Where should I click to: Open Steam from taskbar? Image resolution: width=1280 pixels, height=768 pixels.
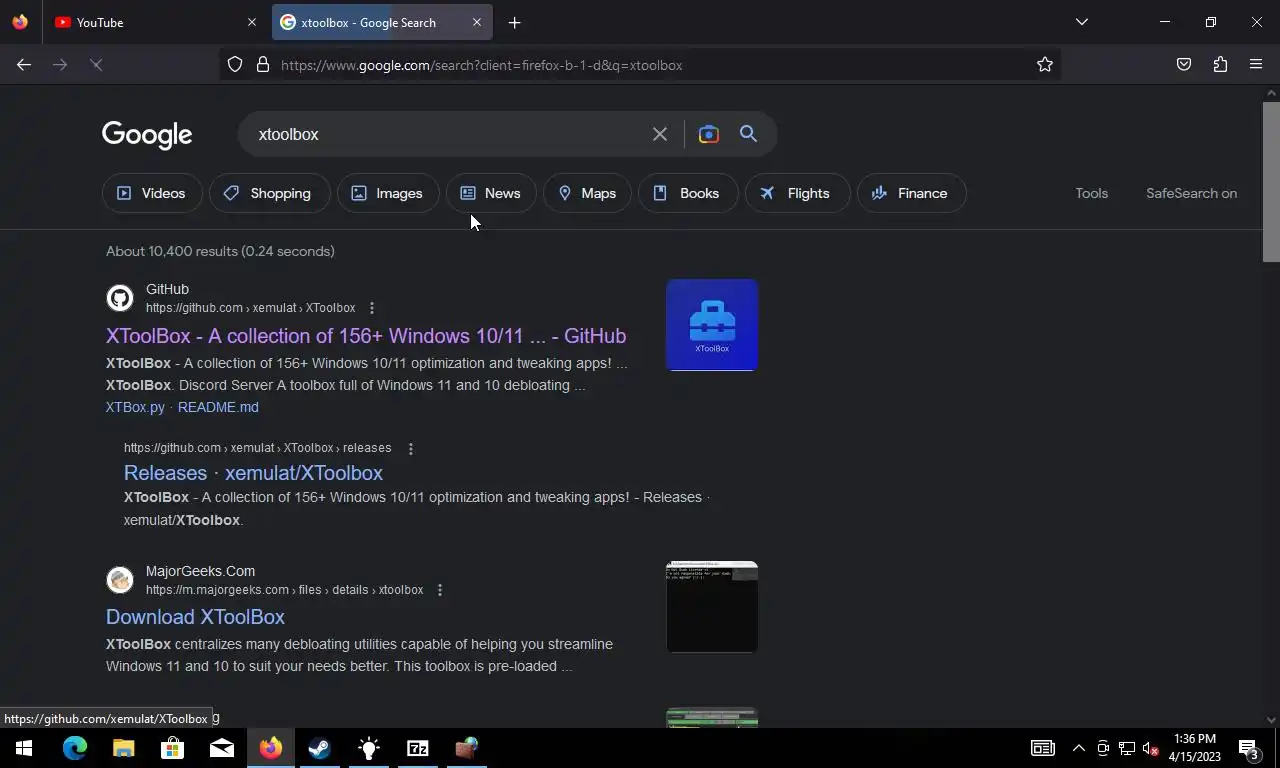point(320,748)
